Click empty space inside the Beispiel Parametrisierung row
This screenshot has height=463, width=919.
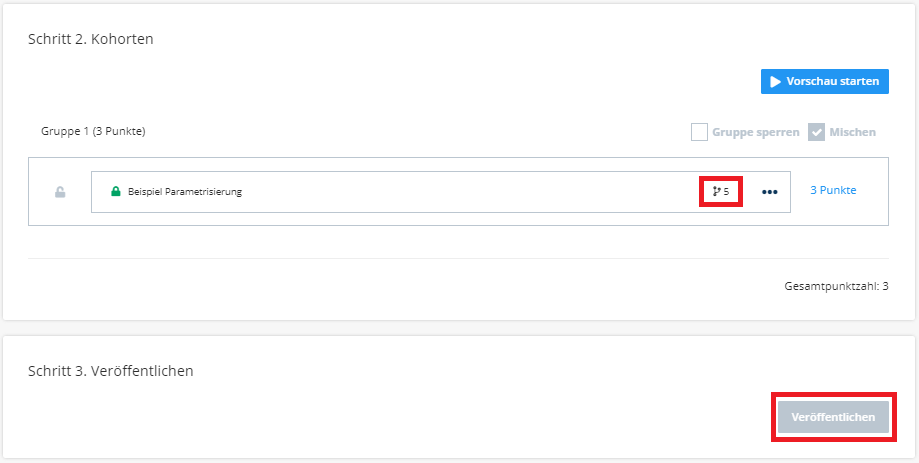[x=469, y=192]
